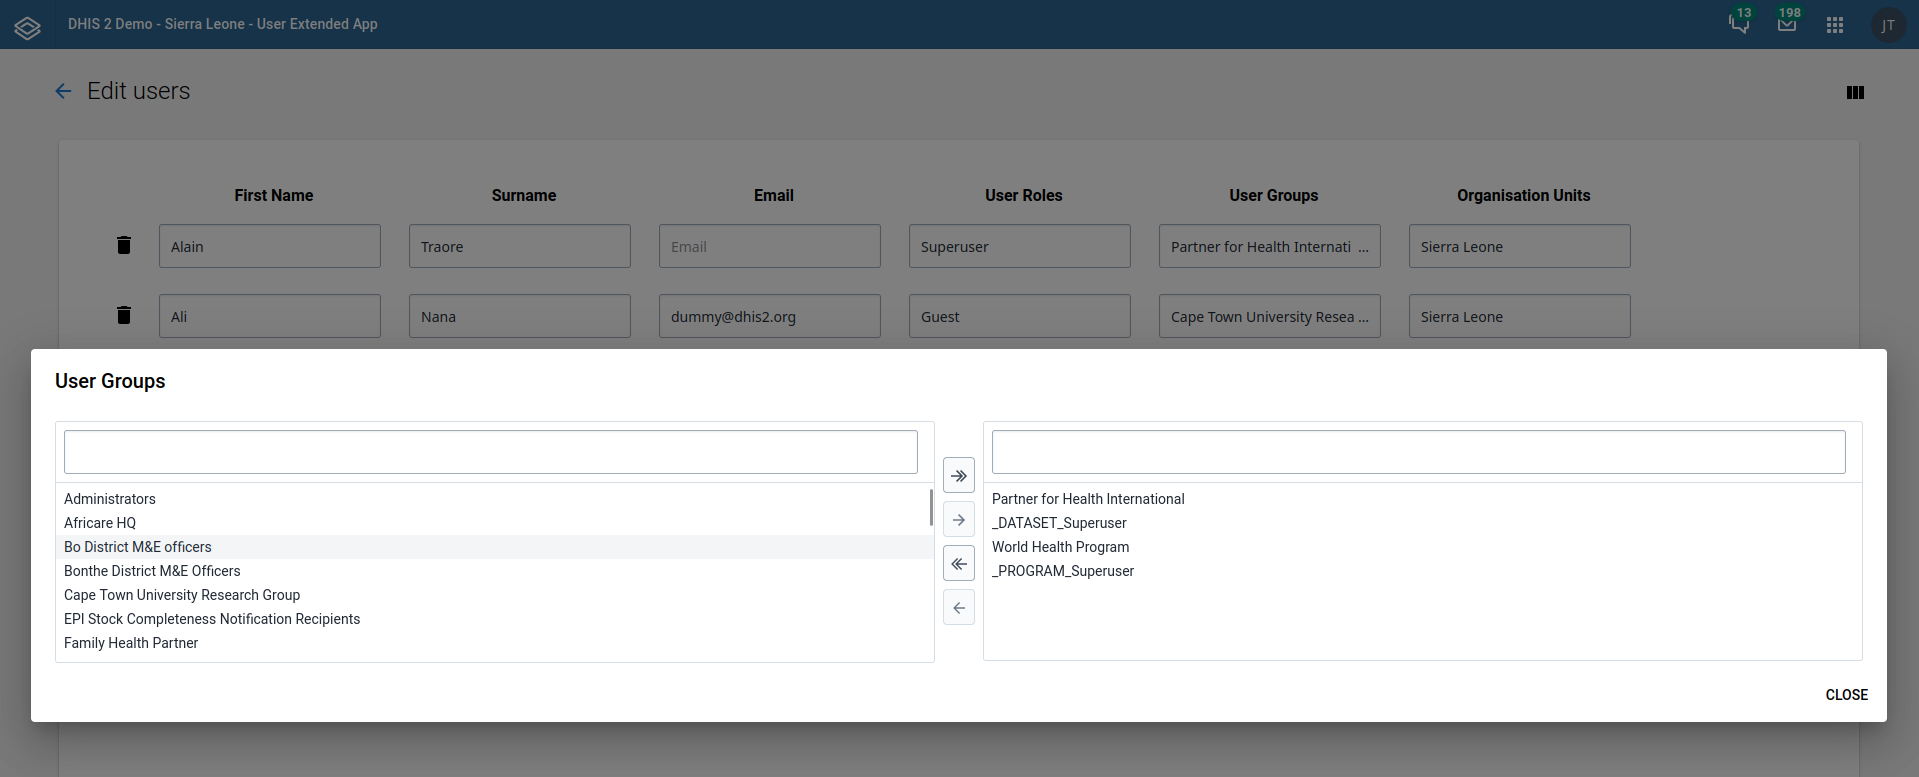Screen dimensions: 1919x777
Task: Select Family Health Partner group
Action: click(494, 643)
